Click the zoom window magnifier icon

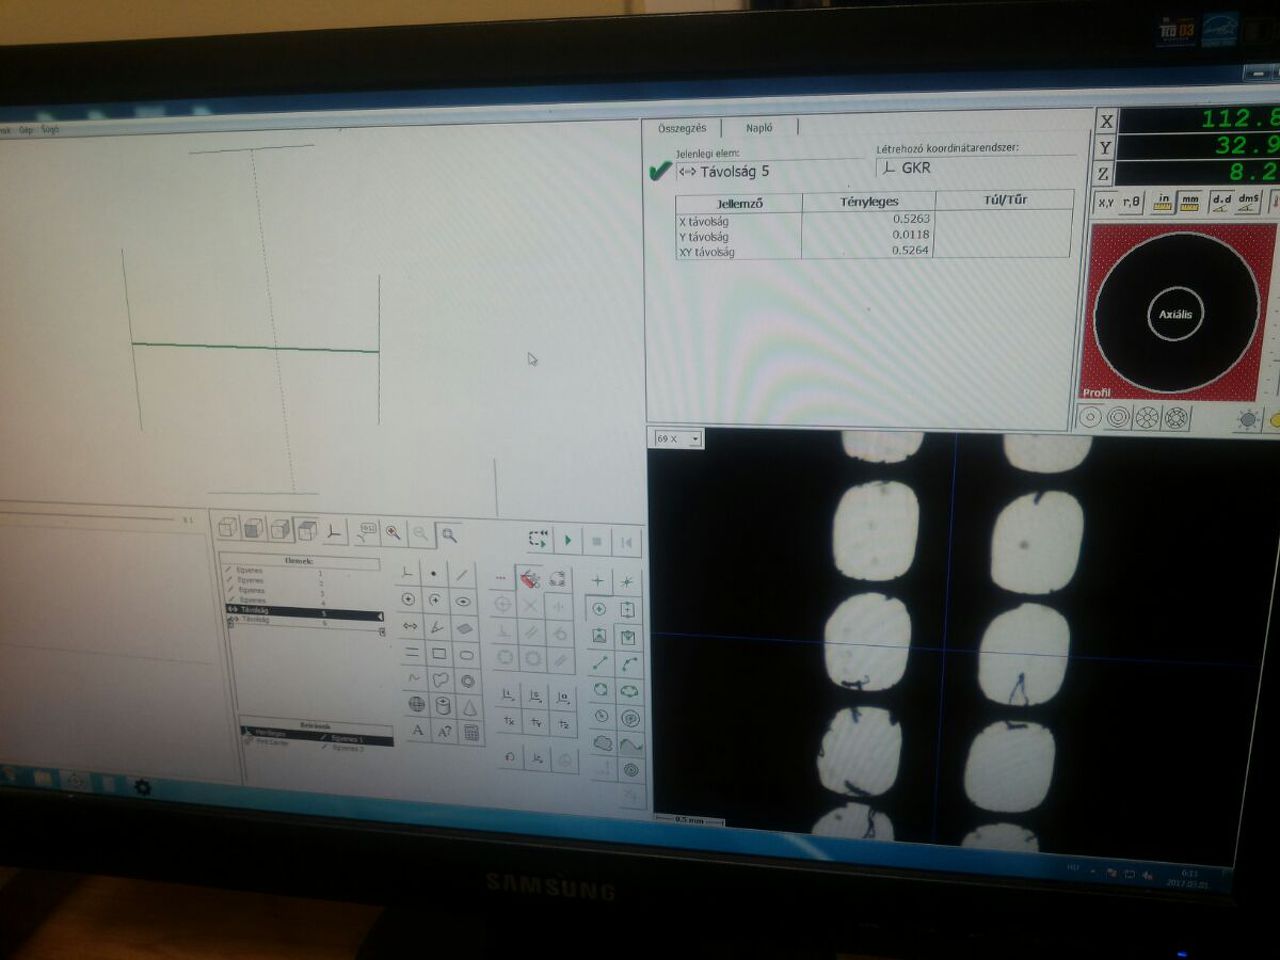[x=449, y=536]
